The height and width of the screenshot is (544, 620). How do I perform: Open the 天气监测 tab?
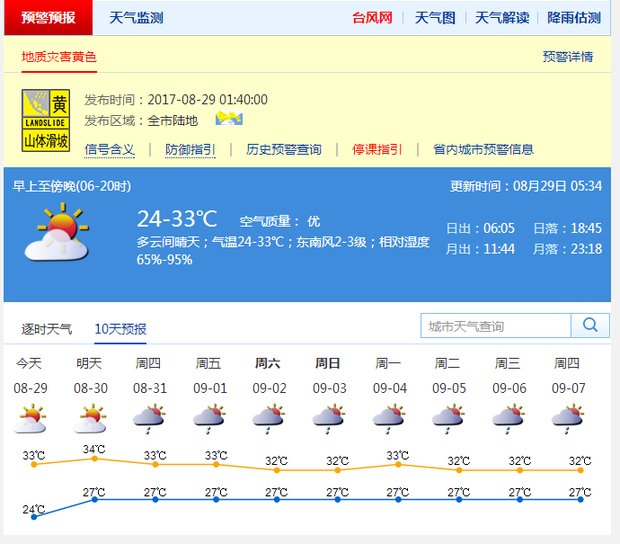click(136, 18)
